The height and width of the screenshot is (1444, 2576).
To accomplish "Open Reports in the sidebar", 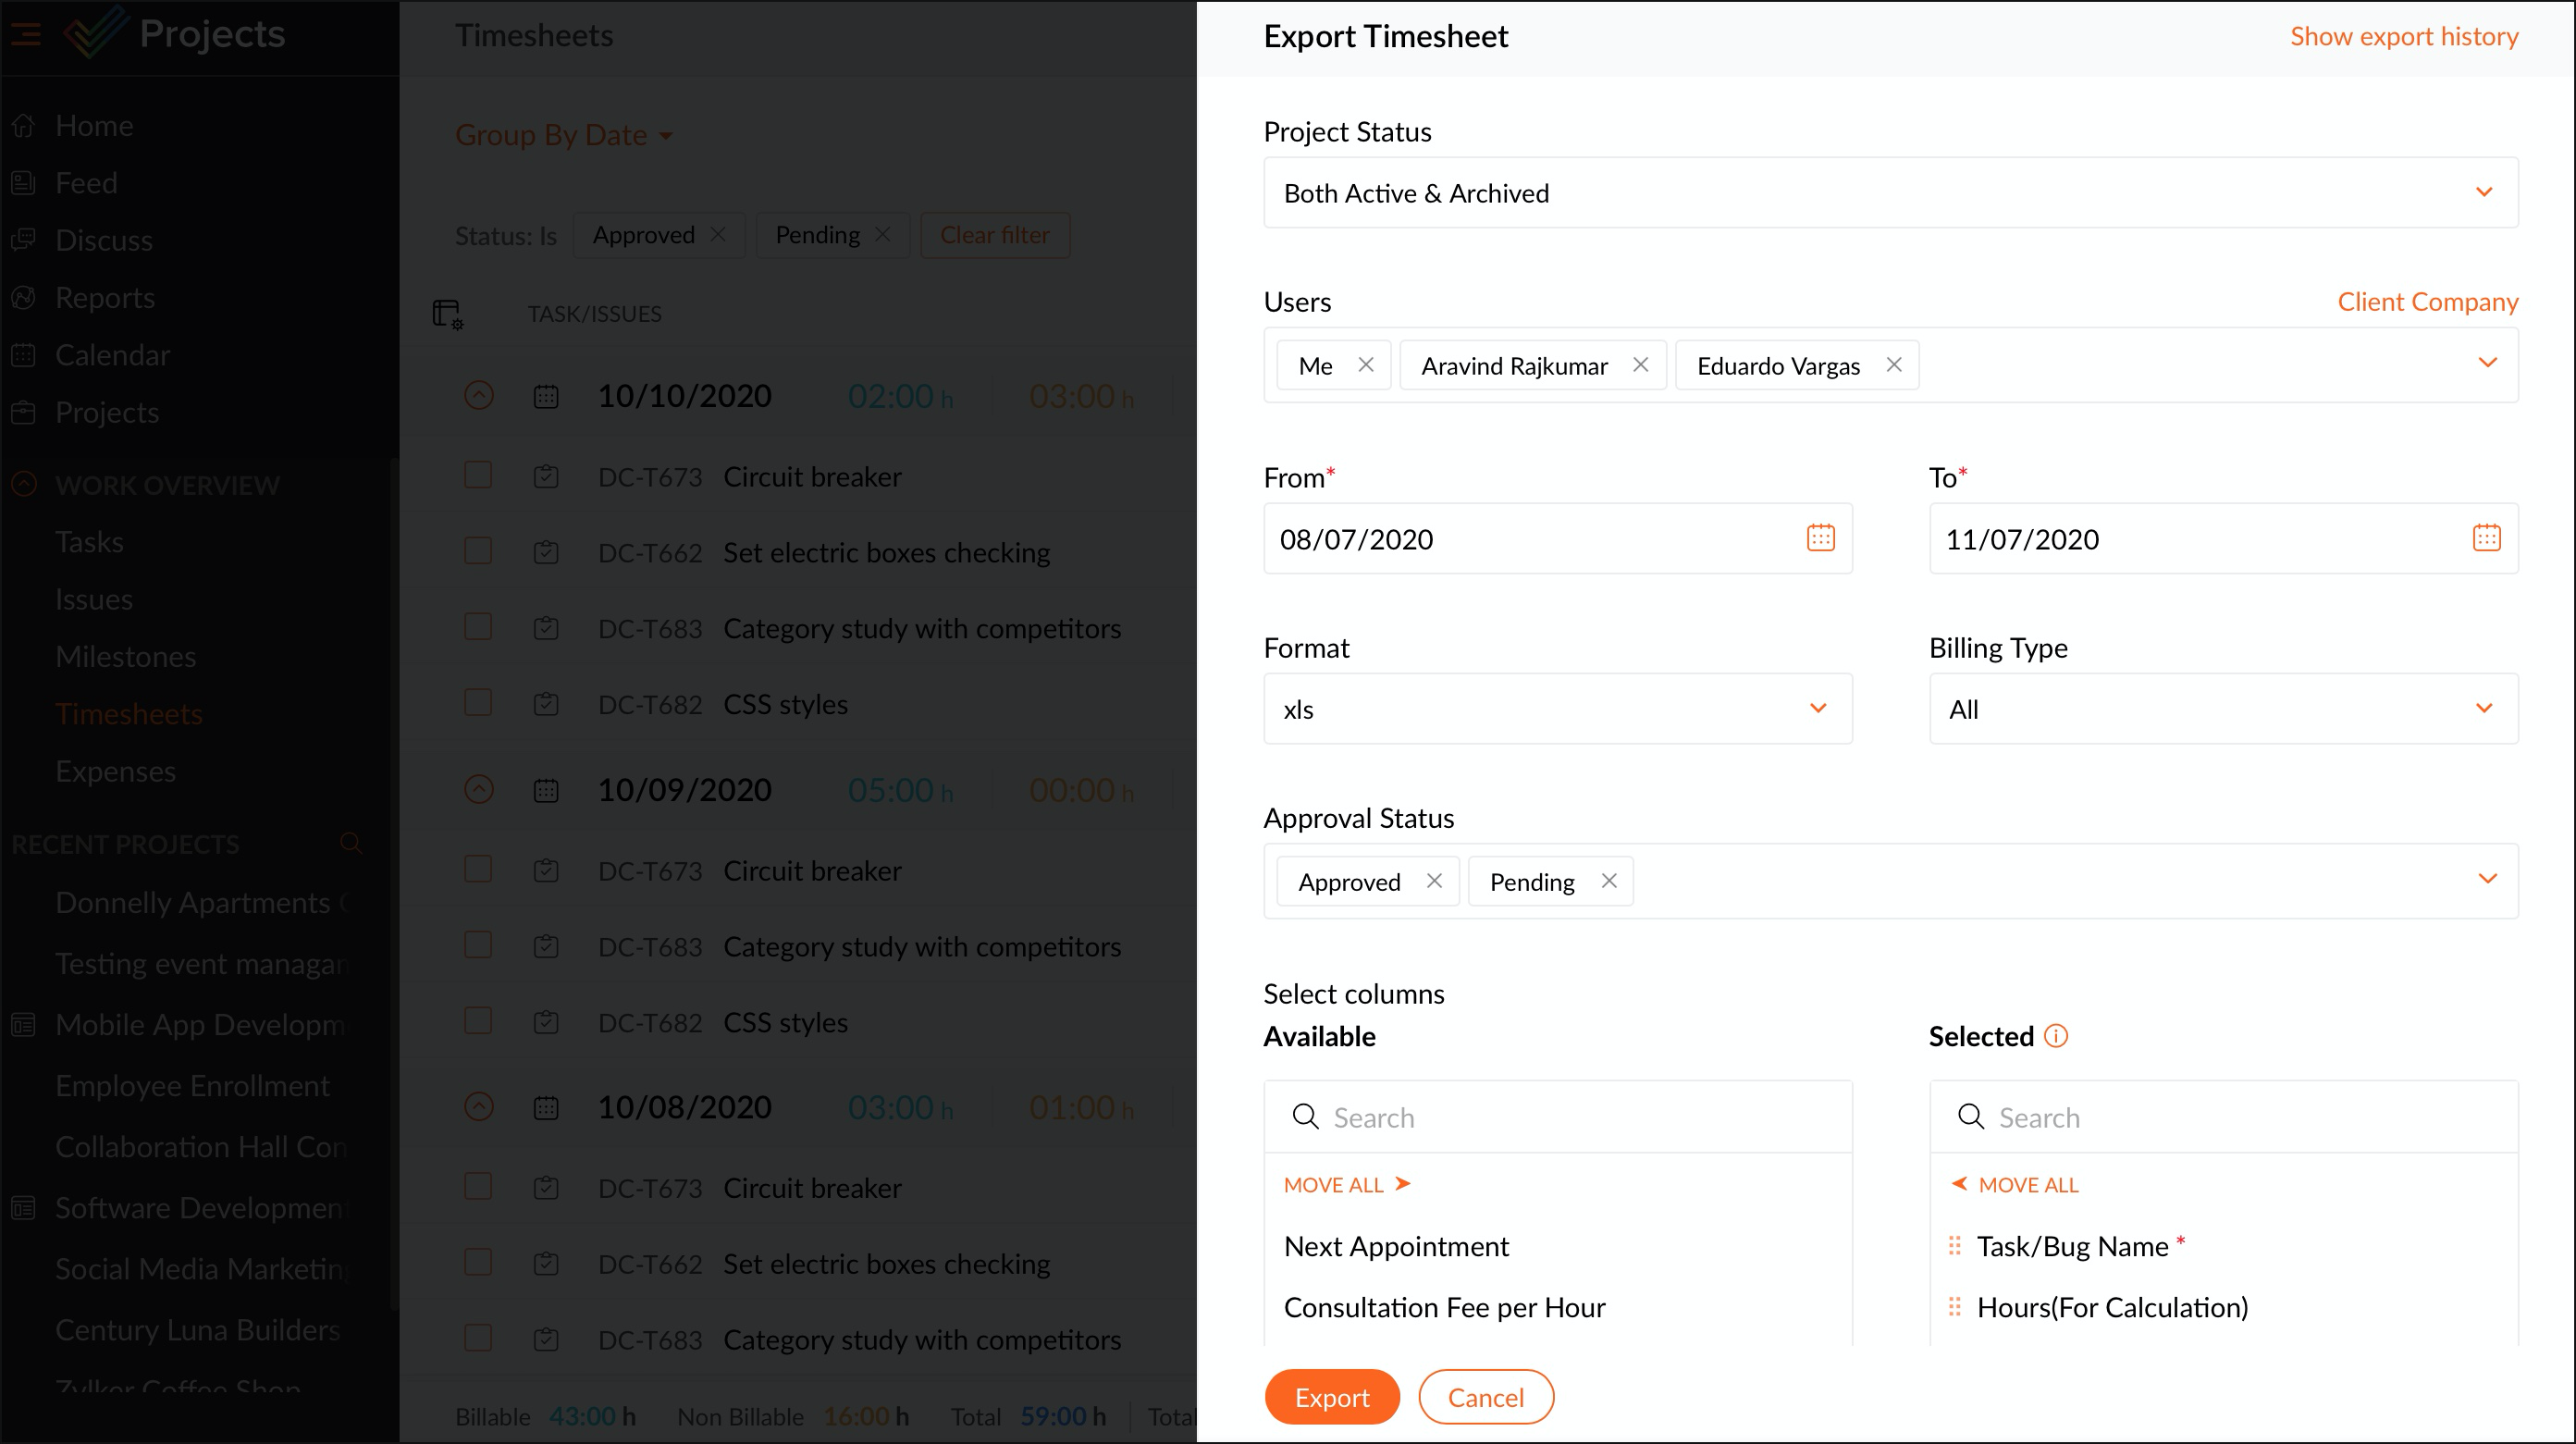I will click(104, 297).
